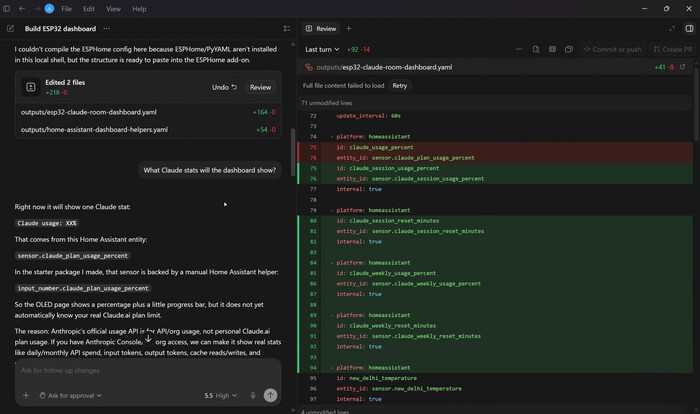
Task: Toggle the left sidebar panel icon
Action: pyautogui.click(x=7, y=8)
